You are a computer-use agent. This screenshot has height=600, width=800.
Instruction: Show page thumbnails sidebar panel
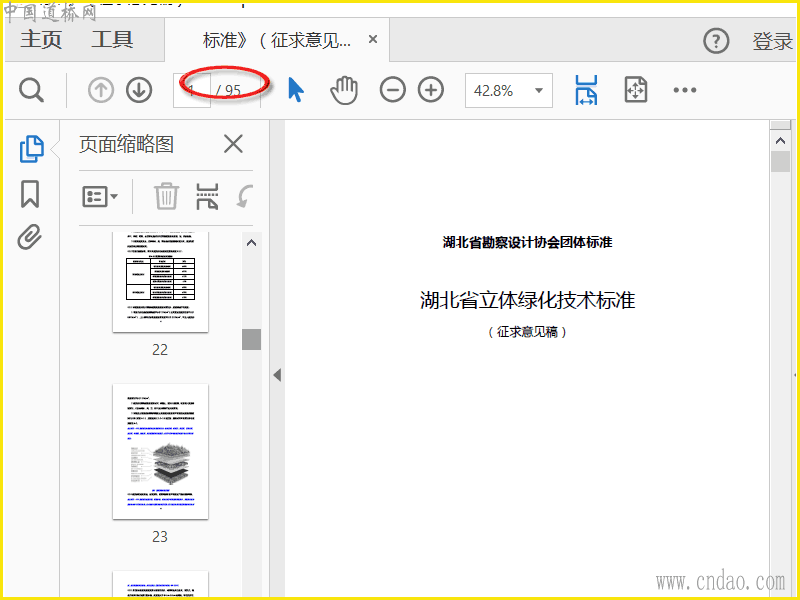click(32, 149)
